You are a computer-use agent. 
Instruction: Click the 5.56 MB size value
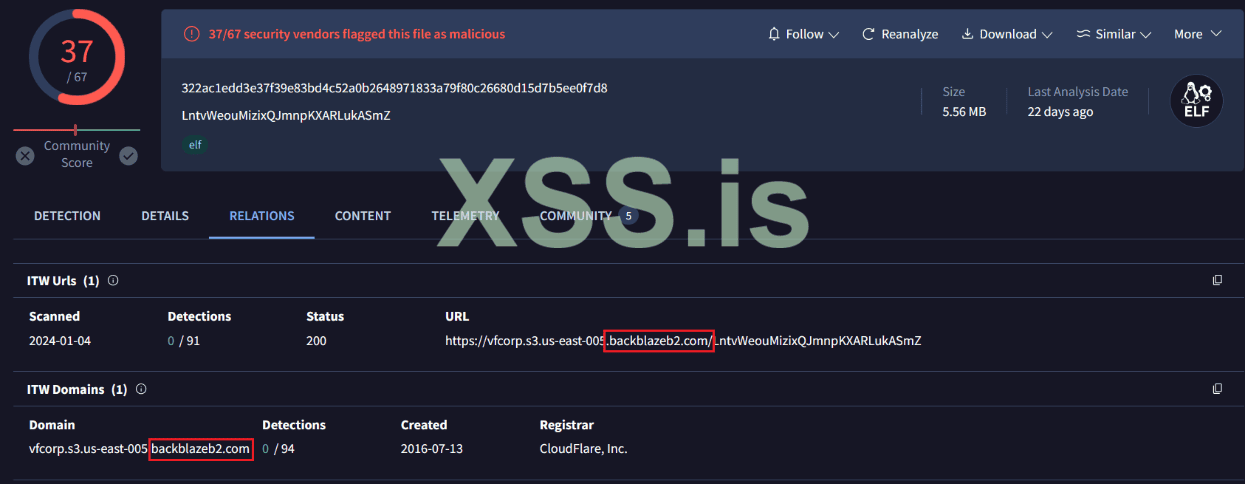coord(964,112)
